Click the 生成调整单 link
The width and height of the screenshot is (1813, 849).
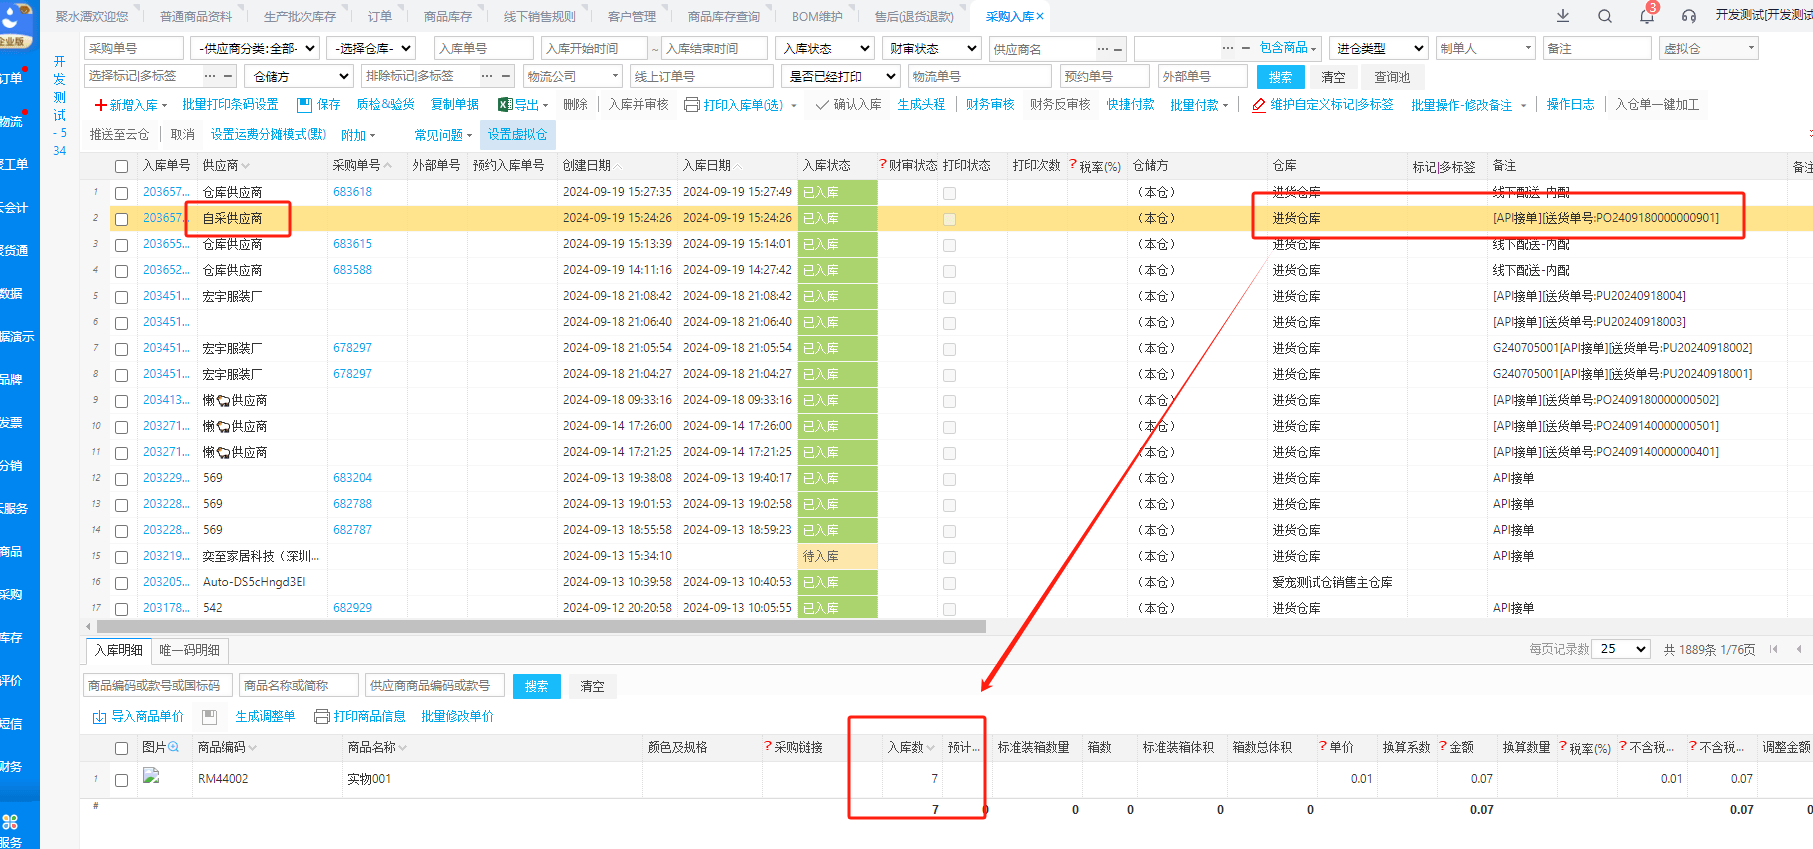pos(265,717)
